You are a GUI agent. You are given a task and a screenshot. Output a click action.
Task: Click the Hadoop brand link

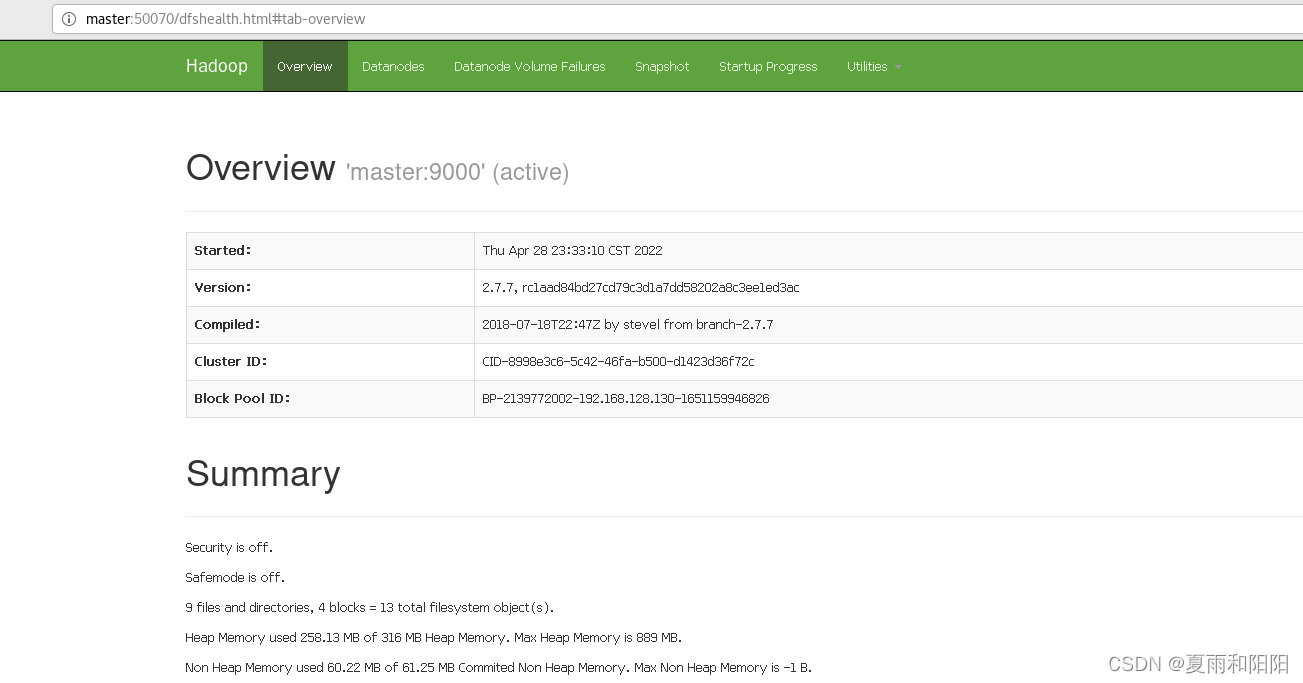pyautogui.click(x=216, y=66)
